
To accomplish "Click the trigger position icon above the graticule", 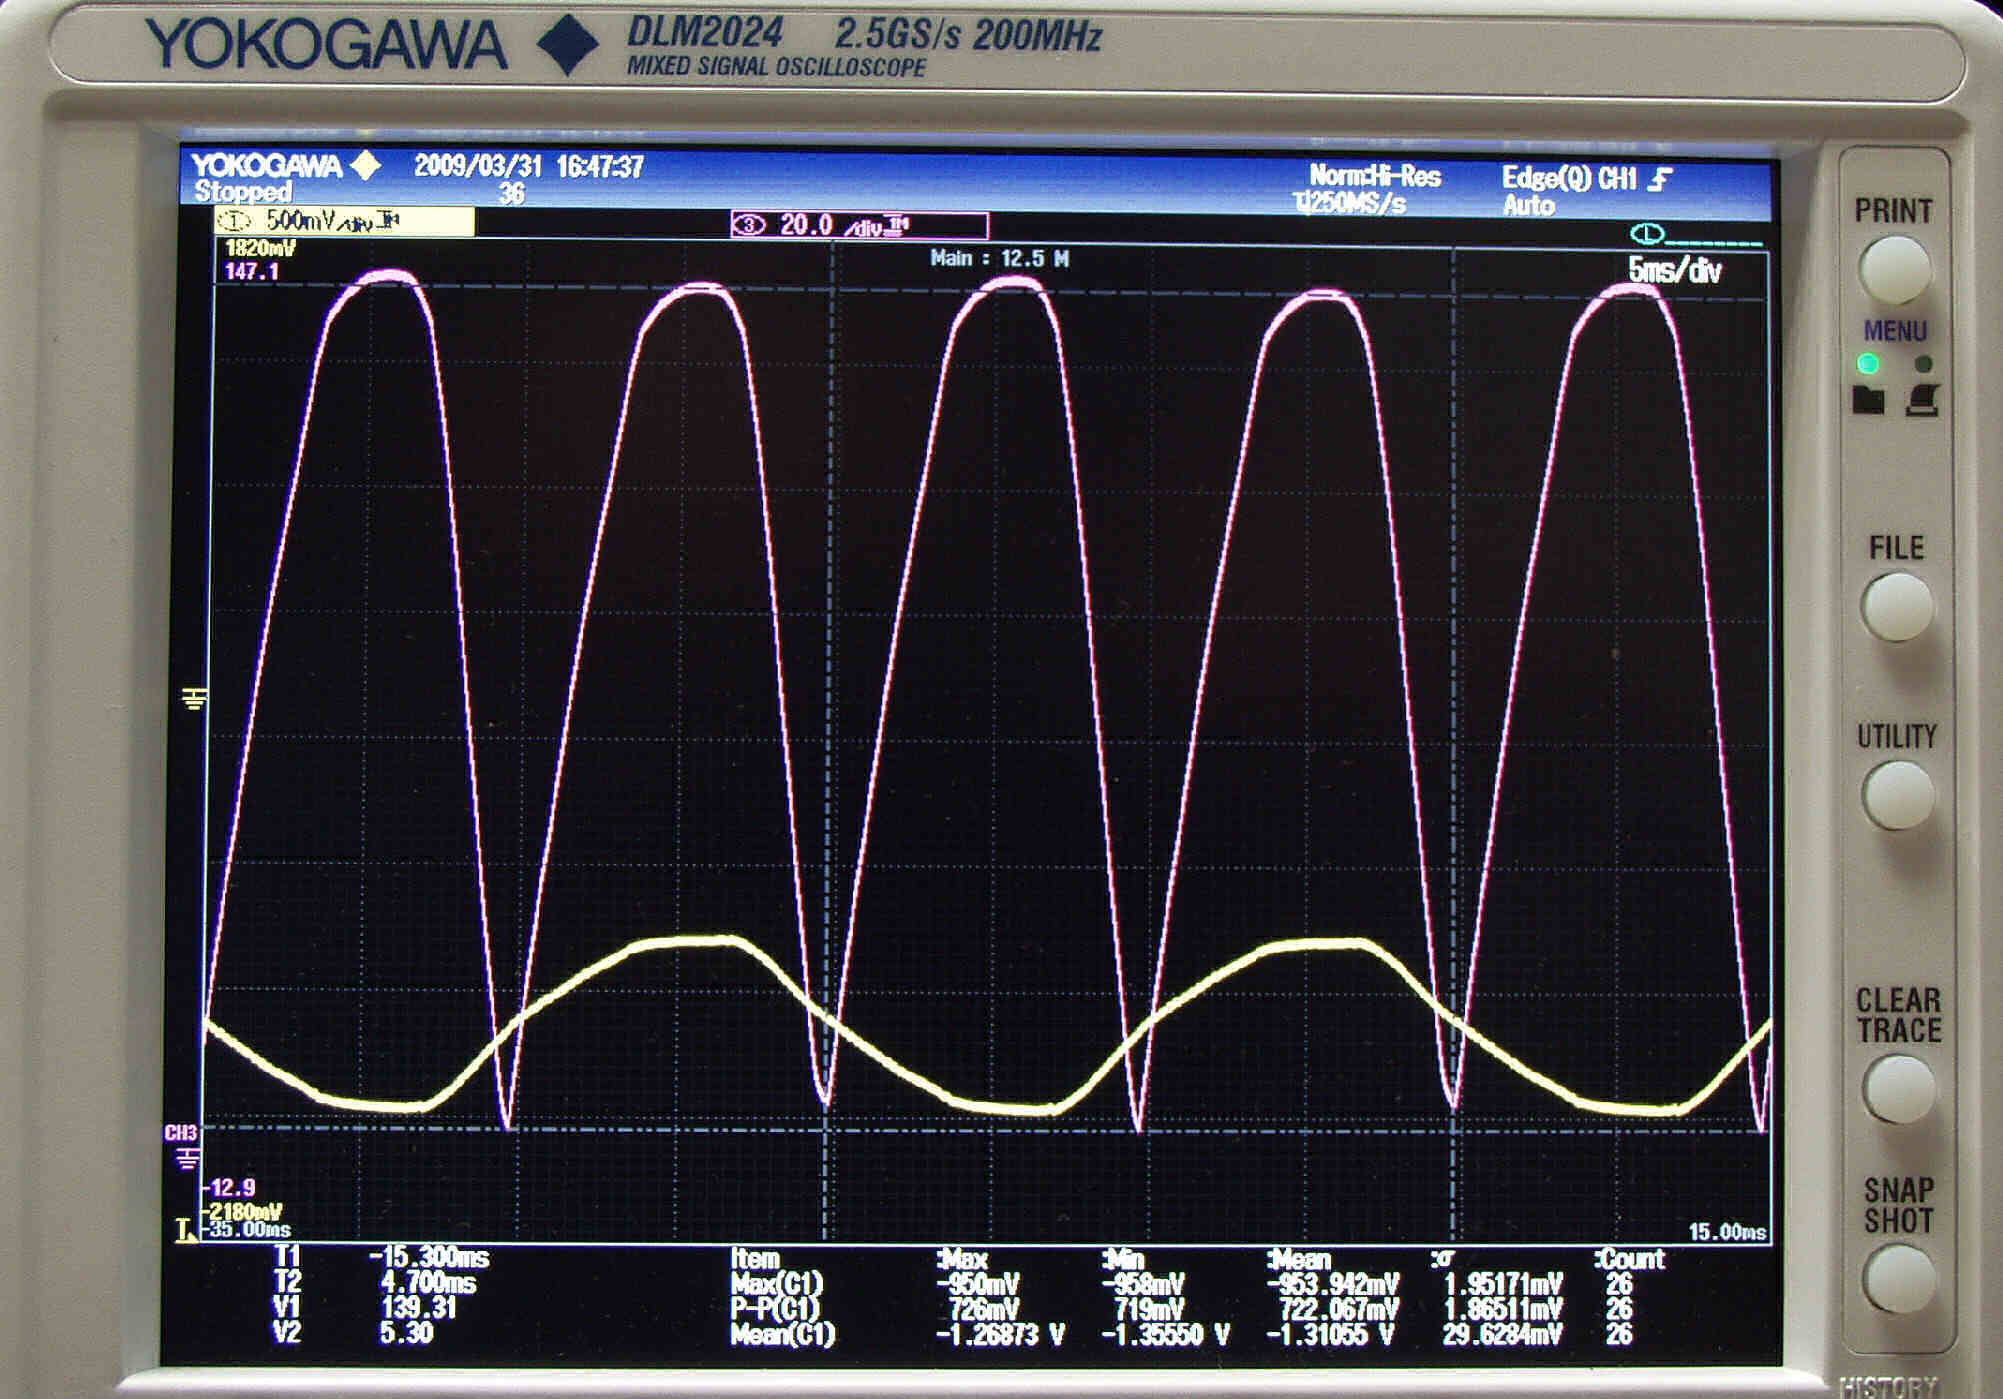I will tap(1646, 234).
